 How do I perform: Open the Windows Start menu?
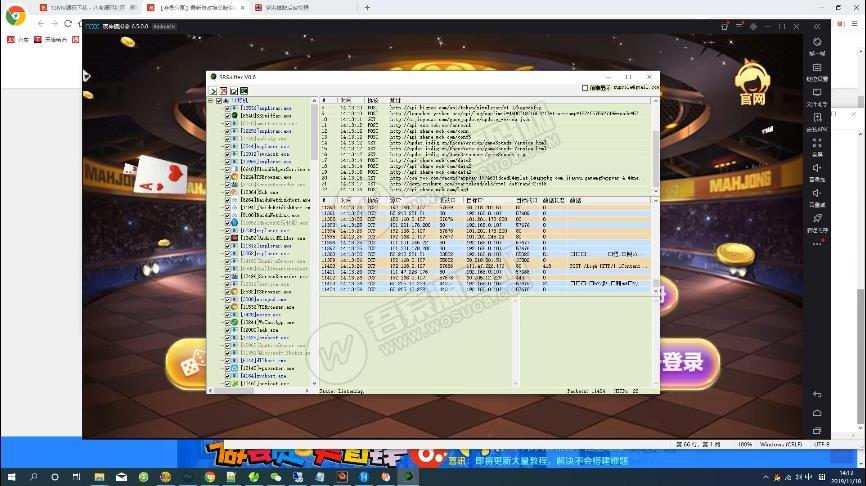(11, 477)
